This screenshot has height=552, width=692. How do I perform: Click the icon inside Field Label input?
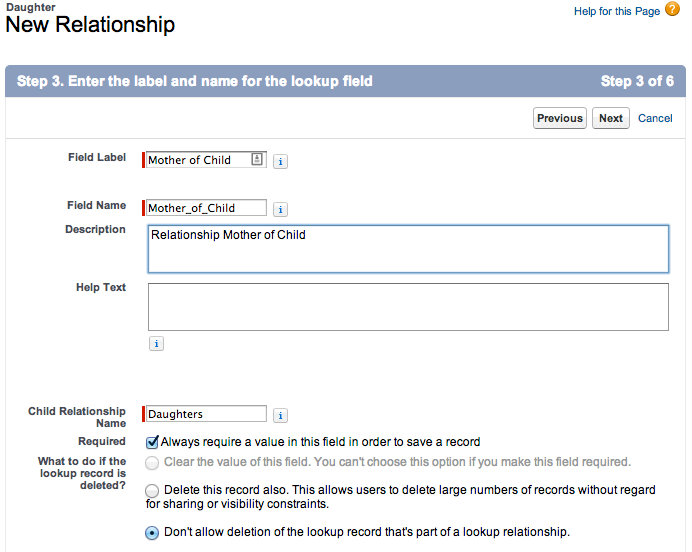[x=257, y=159]
